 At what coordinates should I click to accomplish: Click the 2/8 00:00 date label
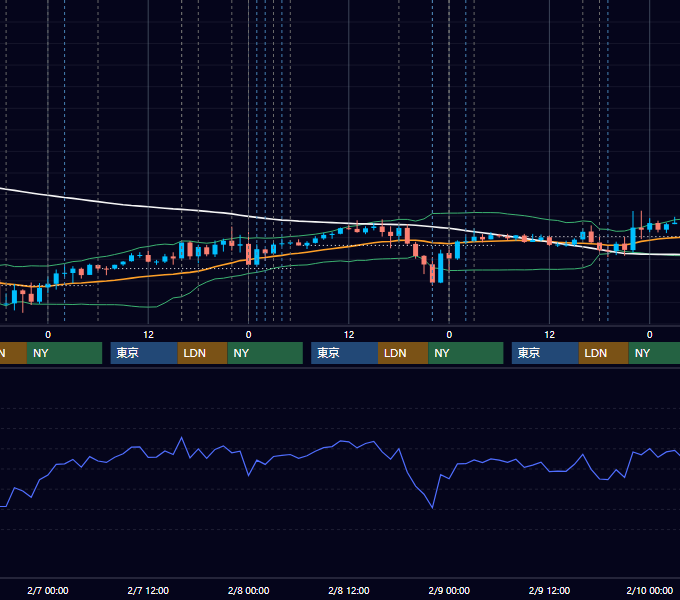click(248, 590)
